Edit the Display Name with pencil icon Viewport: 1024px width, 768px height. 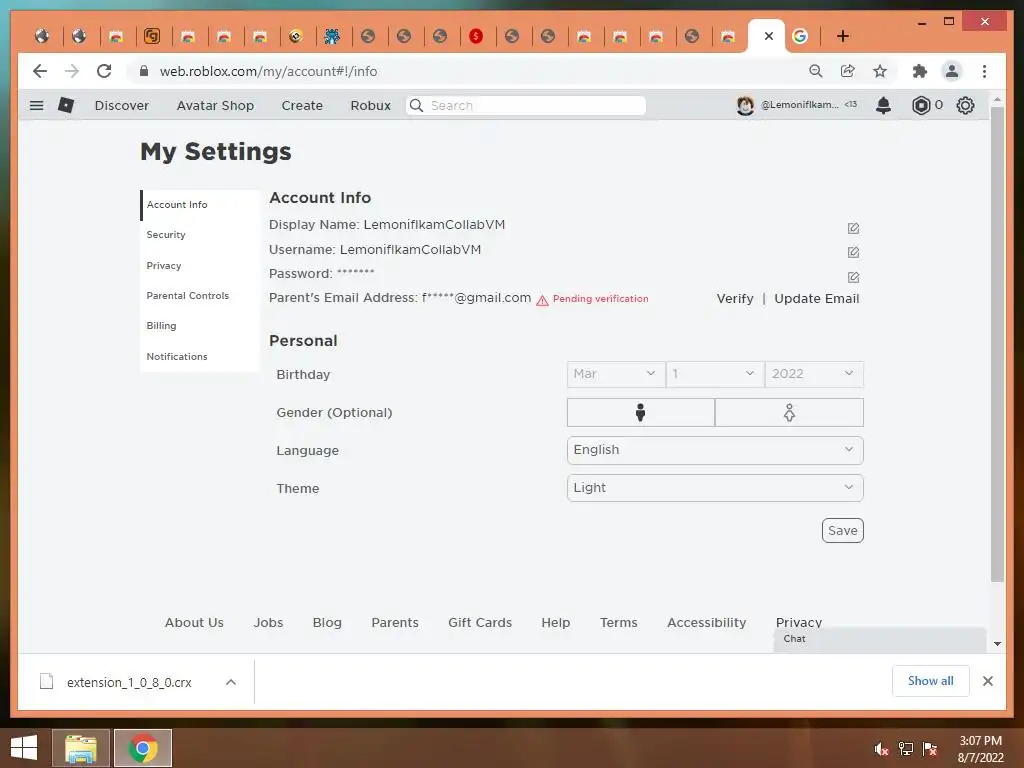[853, 228]
